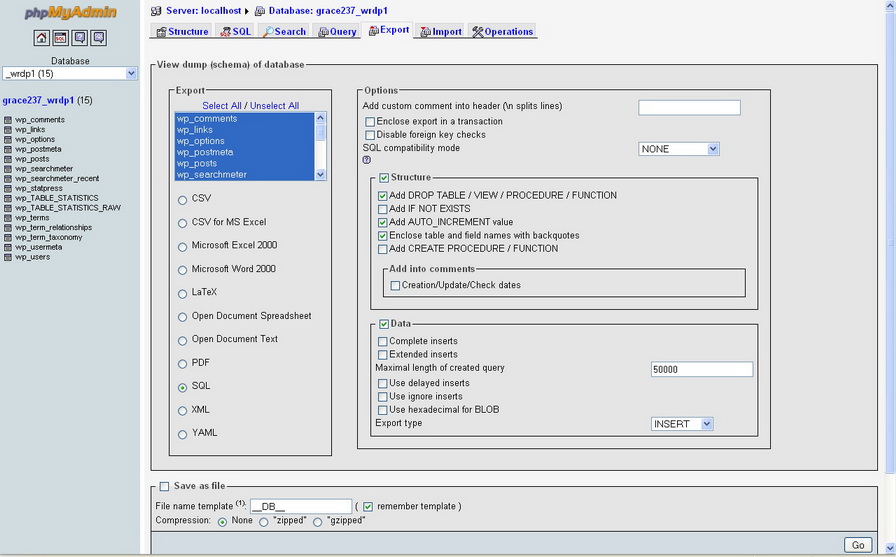Screen dimensions: 896x557
Task: Open the wp_statpress table link
Action: 39,189
